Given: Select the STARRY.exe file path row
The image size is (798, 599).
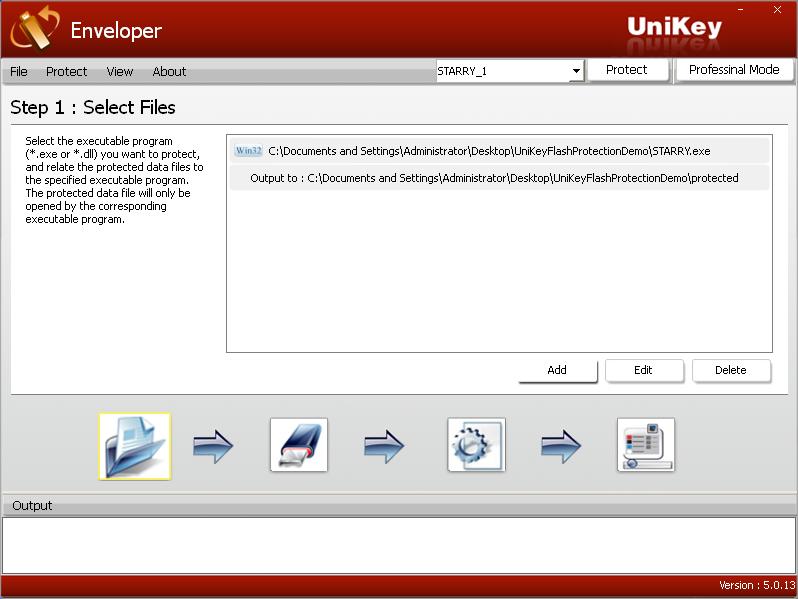Looking at the screenshot, I should pos(499,151).
